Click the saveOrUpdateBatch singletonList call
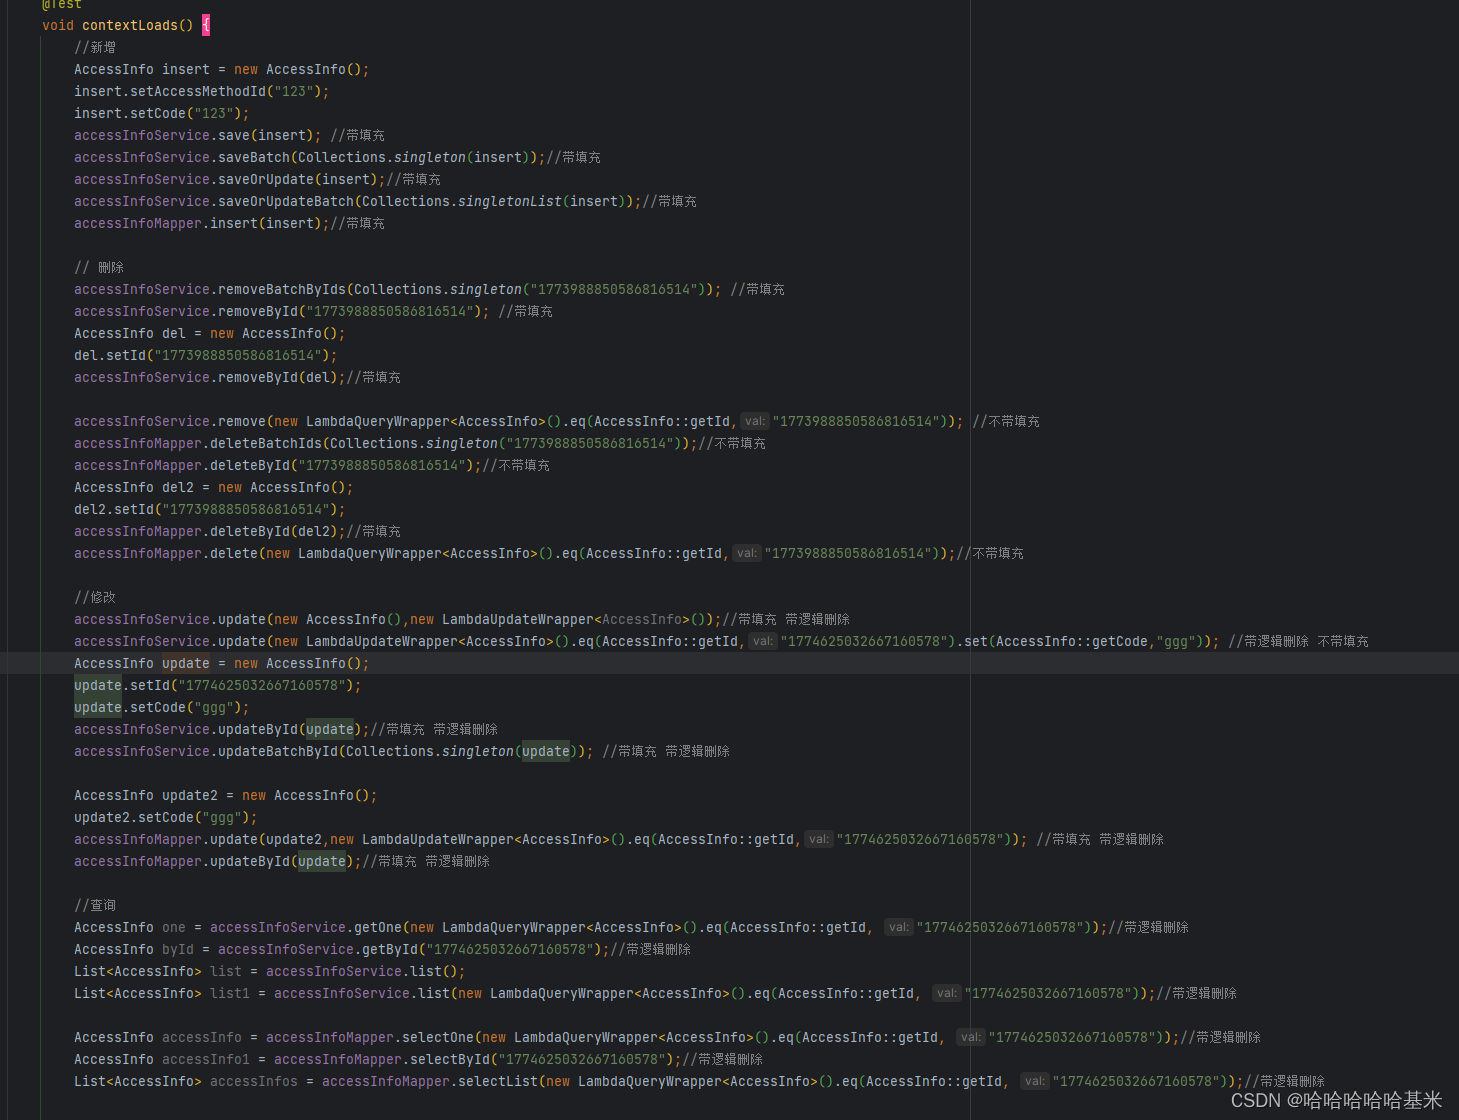 [358, 201]
